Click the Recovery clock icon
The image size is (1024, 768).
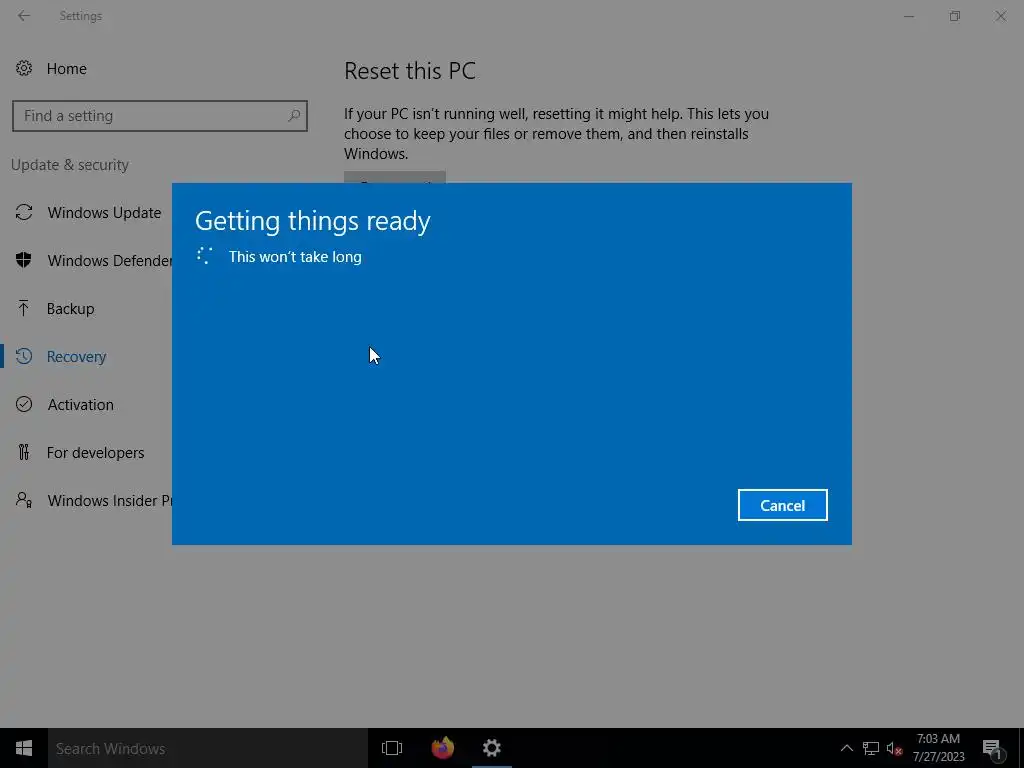pyautogui.click(x=24, y=356)
